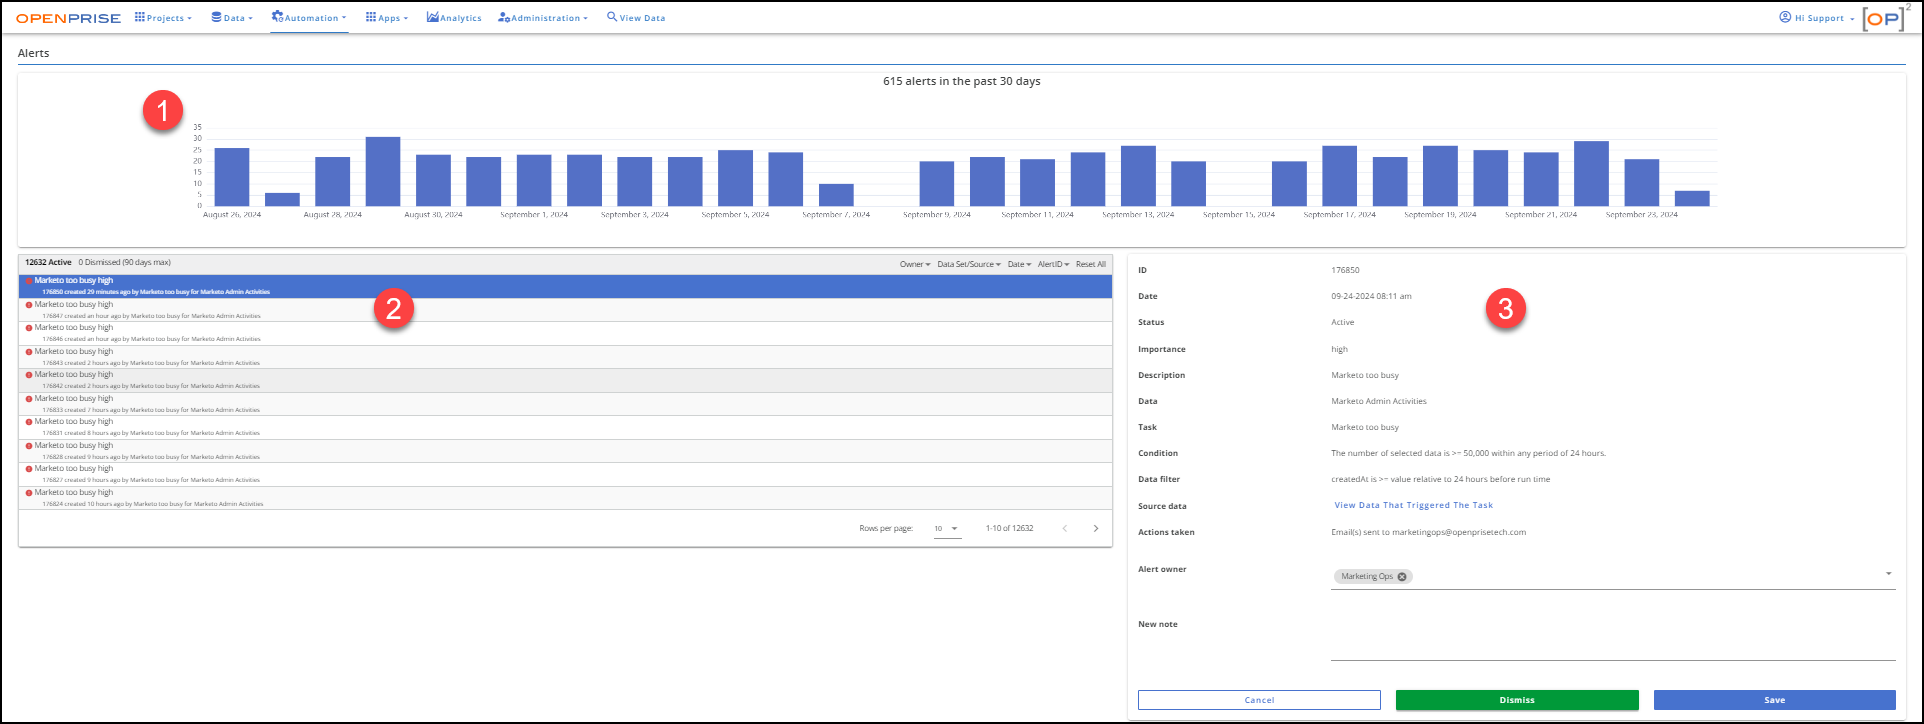Select alert row 176833 created 7 hours ago
The width and height of the screenshot is (1924, 724).
pos(565,404)
